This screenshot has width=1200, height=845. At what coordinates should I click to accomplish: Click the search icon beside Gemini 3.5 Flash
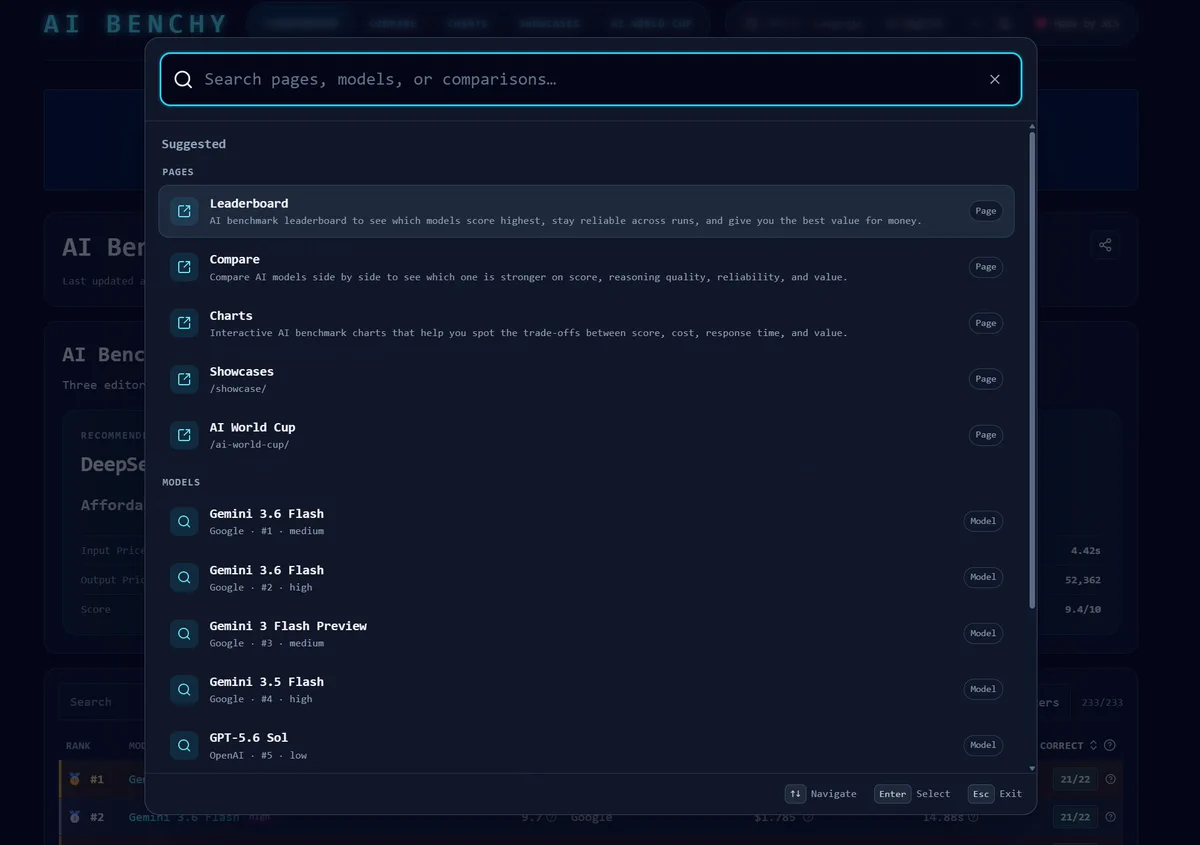(x=184, y=689)
